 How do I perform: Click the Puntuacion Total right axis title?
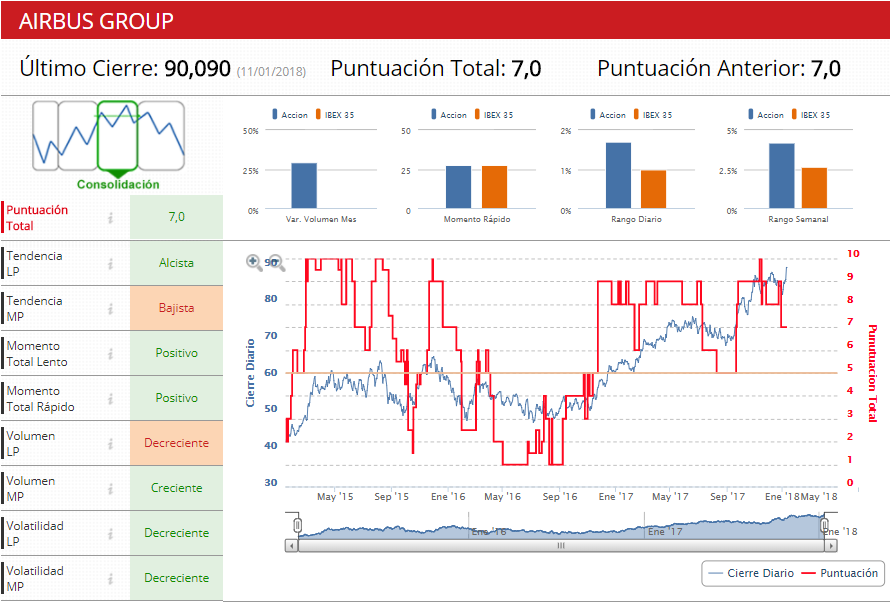point(872,373)
